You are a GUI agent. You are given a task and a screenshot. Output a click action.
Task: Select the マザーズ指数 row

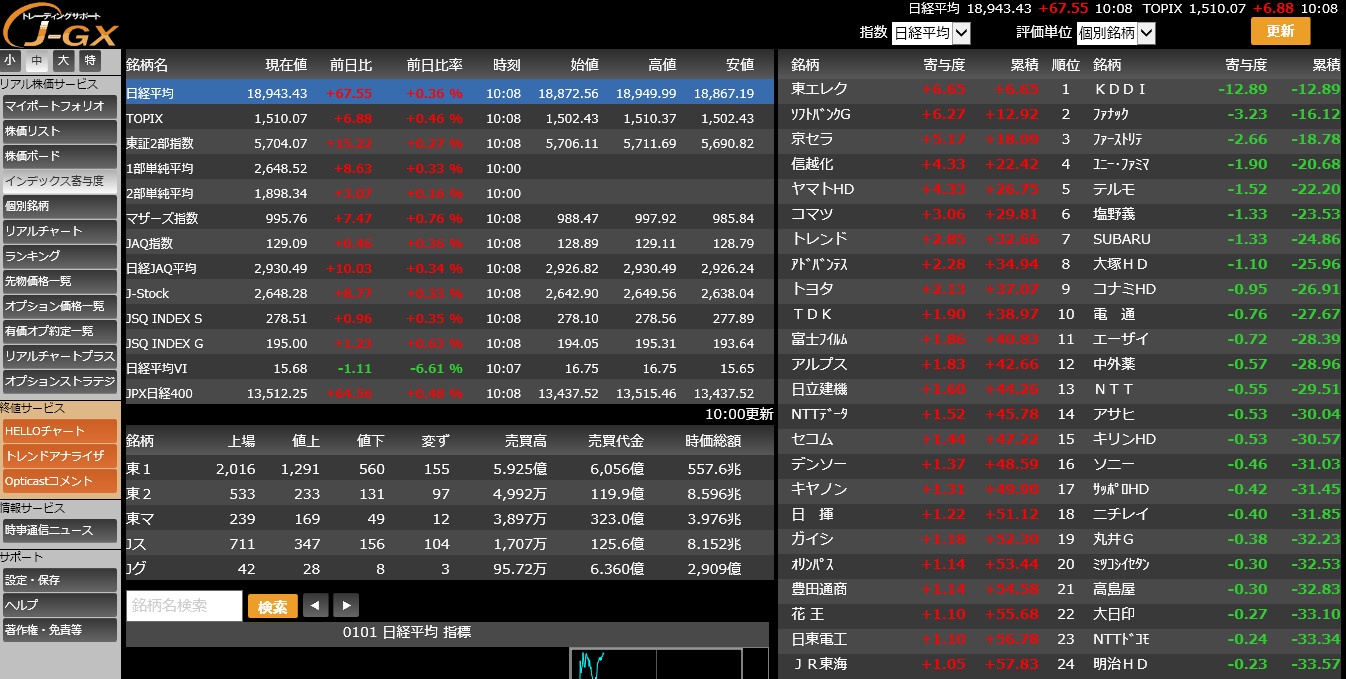(x=449, y=218)
